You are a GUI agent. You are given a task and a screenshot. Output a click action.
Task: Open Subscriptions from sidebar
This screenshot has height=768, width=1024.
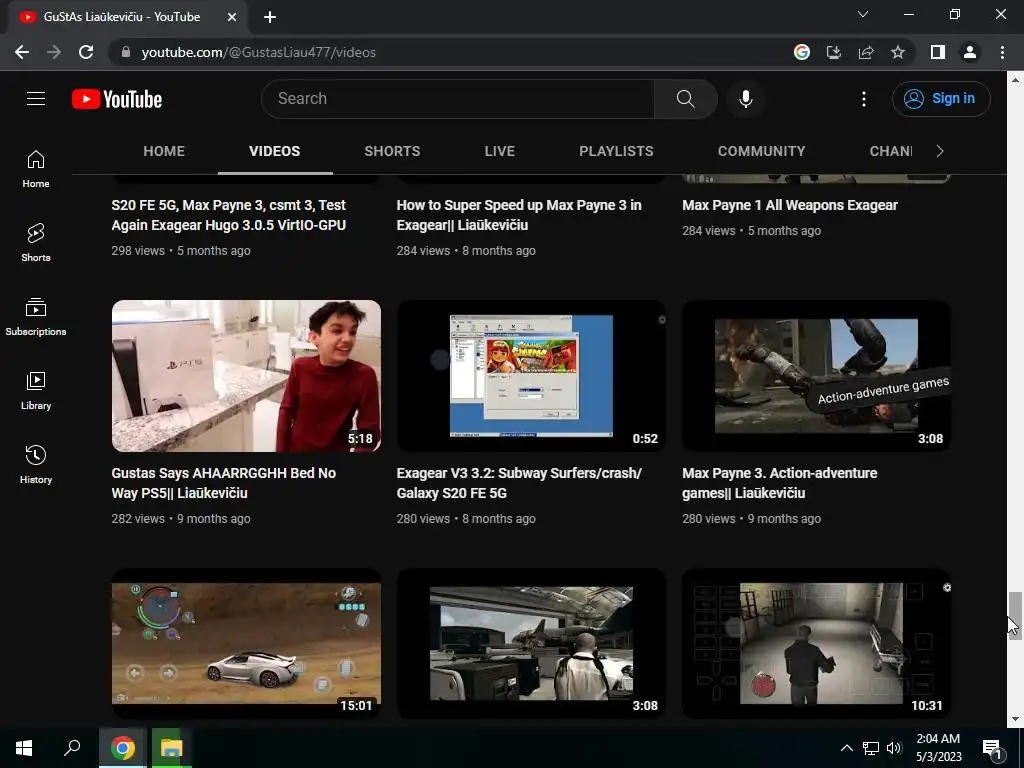36,317
